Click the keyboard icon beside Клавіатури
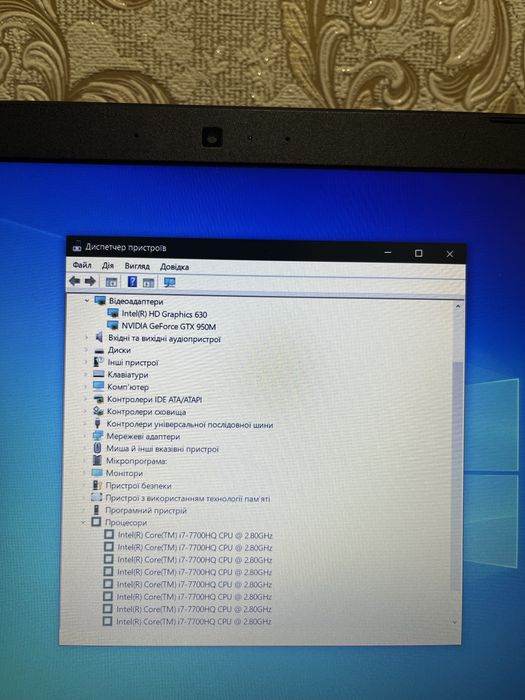 click(x=99, y=374)
